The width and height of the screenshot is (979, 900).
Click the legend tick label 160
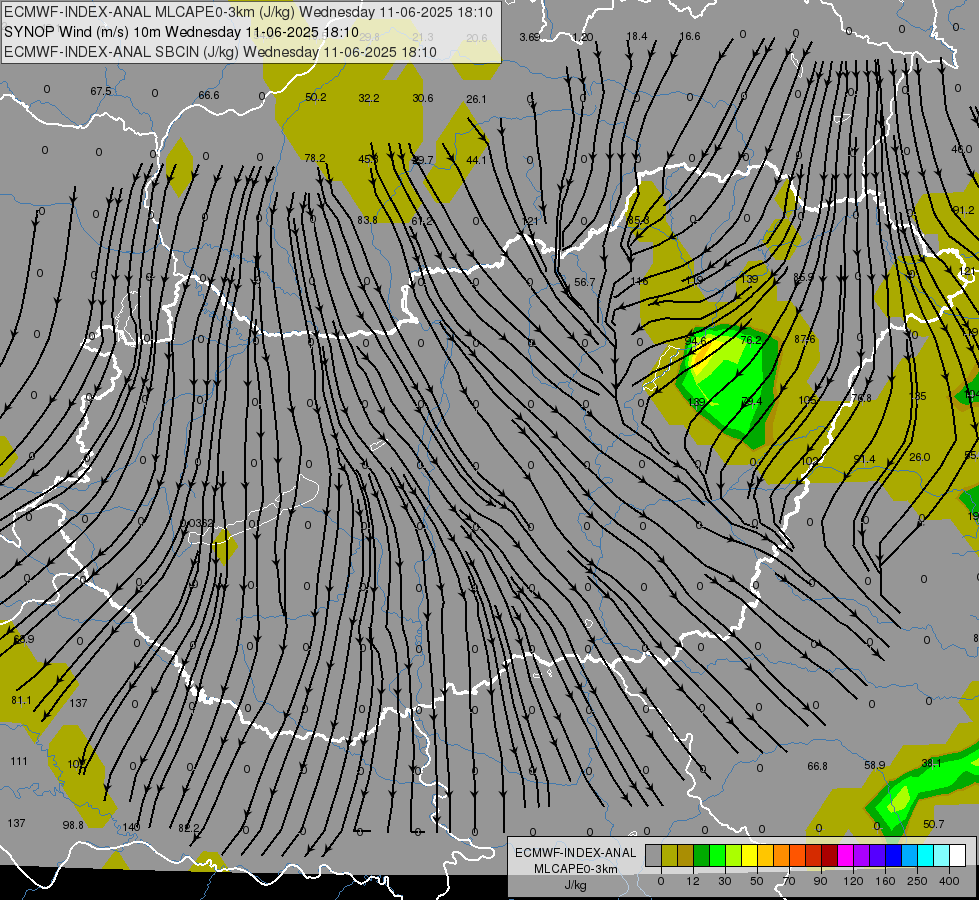tap(885, 881)
